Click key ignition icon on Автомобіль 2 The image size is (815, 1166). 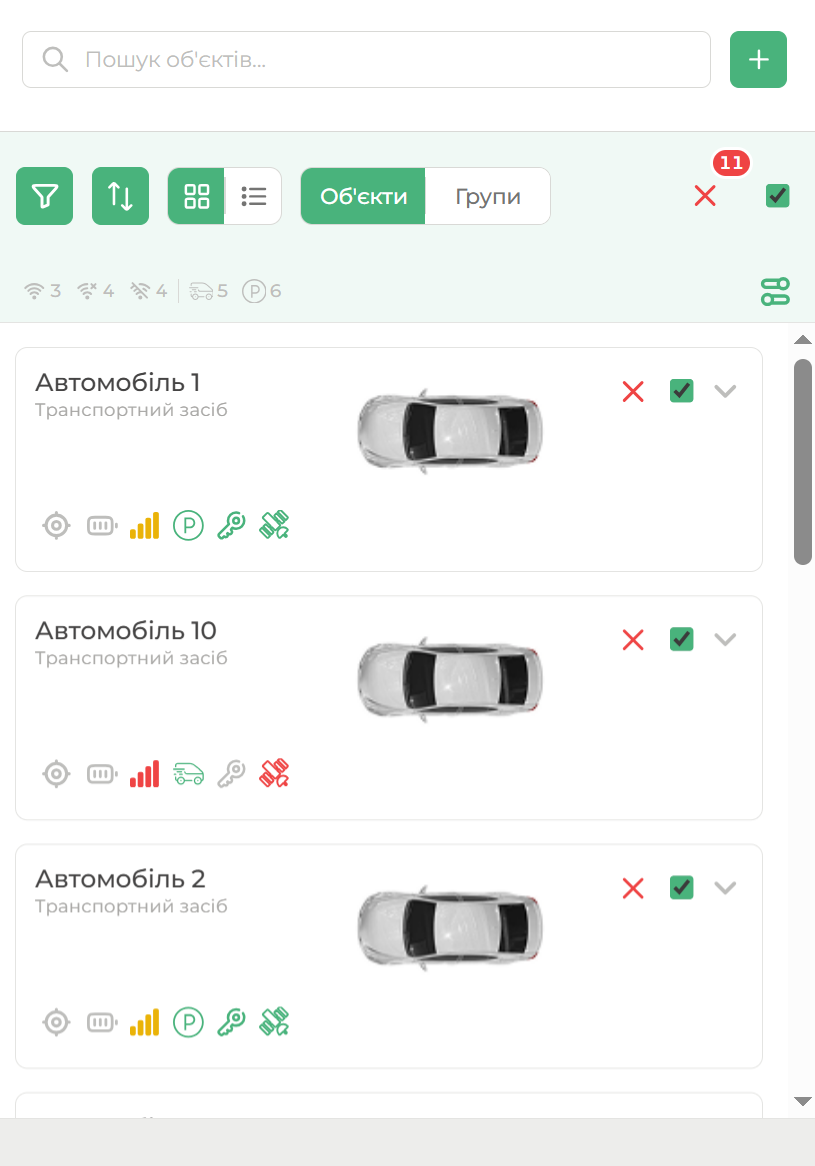point(231,1021)
